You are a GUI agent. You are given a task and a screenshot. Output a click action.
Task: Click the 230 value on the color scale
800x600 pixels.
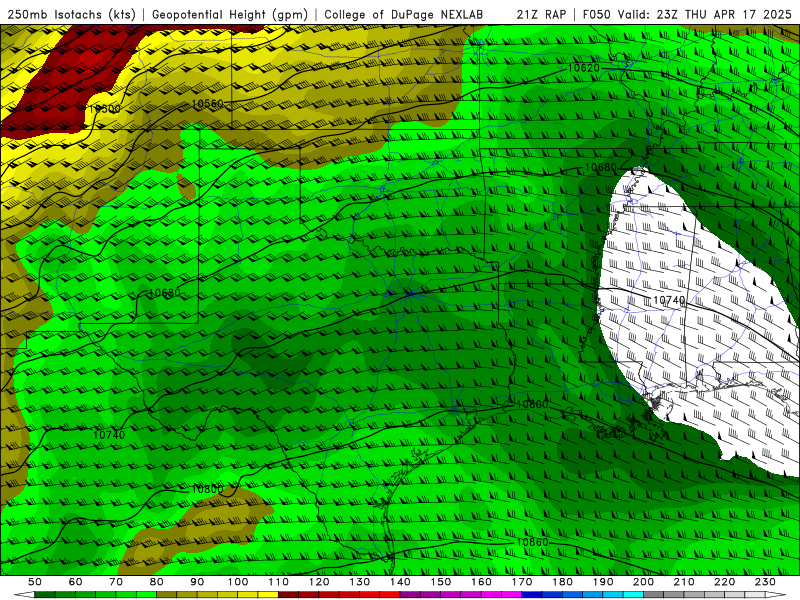pyautogui.click(x=765, y=582)
